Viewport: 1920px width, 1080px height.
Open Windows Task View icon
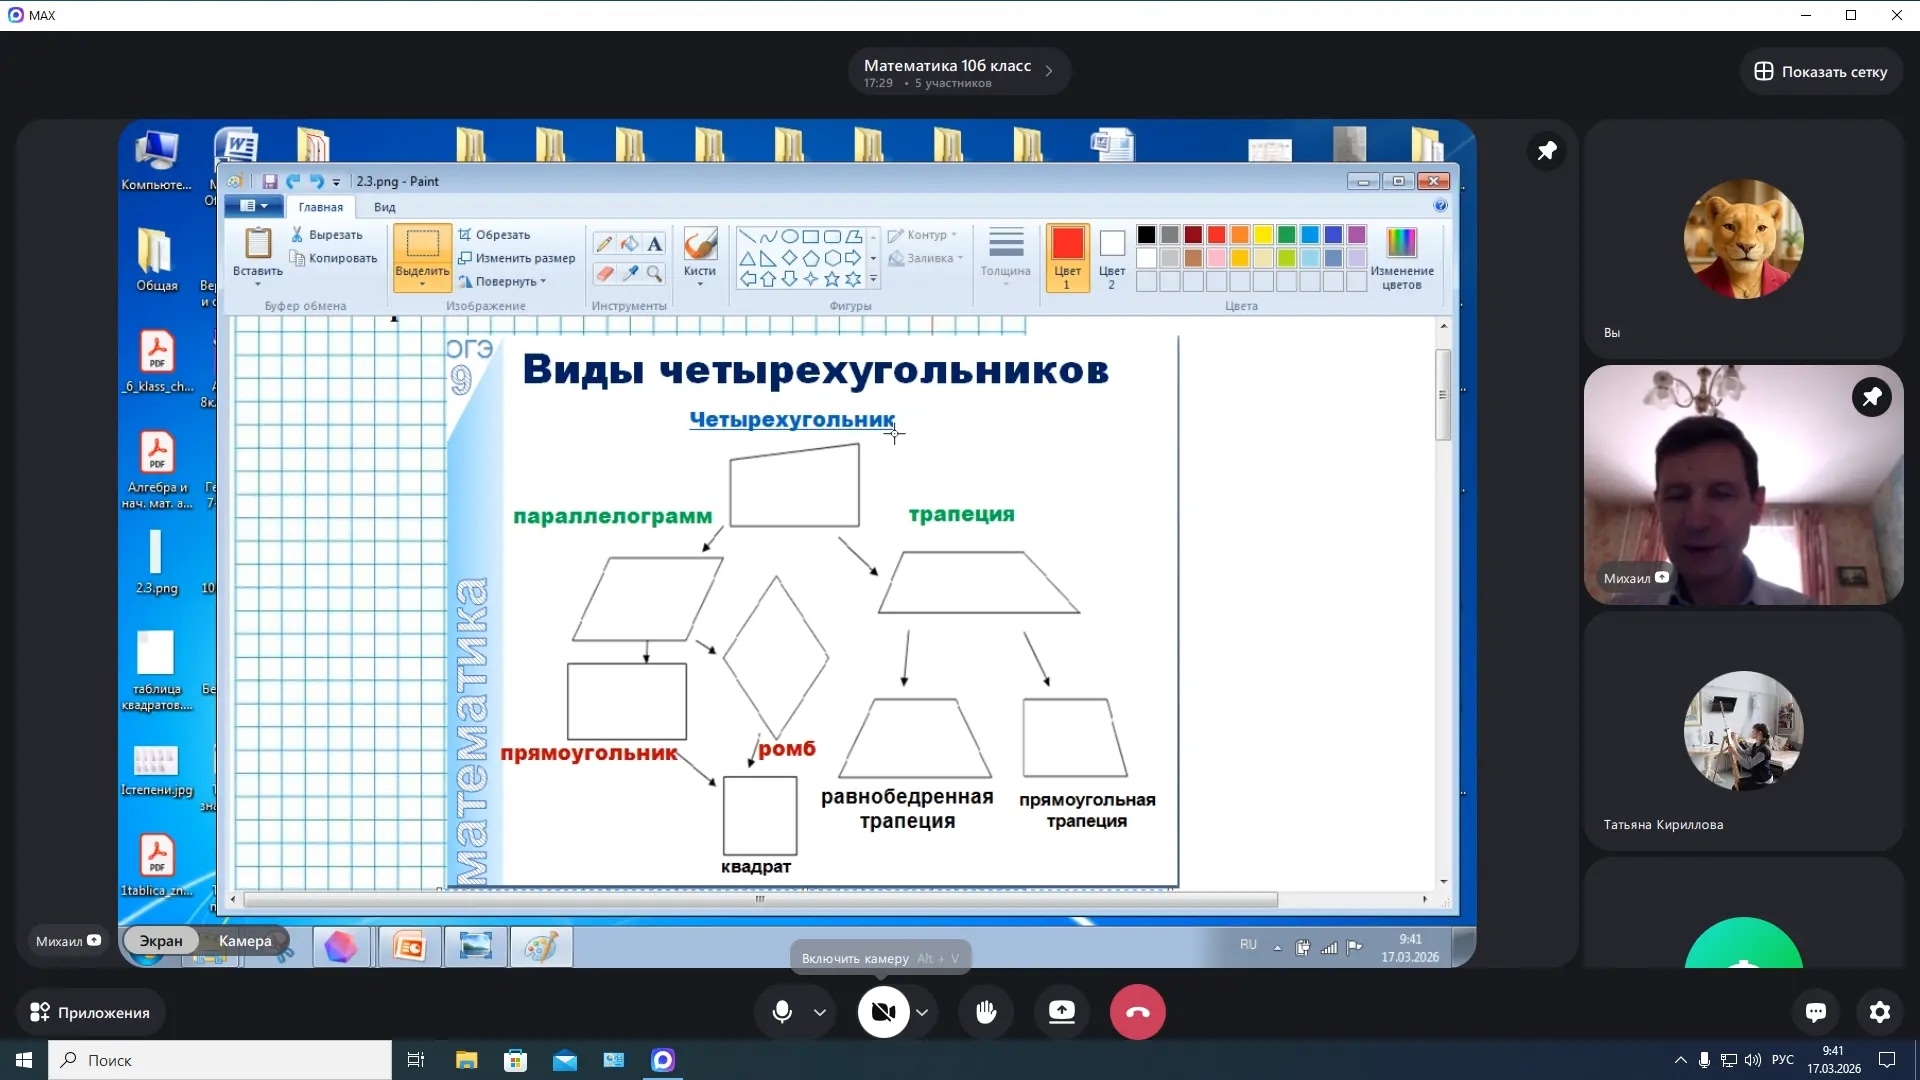pos(416,1060)
